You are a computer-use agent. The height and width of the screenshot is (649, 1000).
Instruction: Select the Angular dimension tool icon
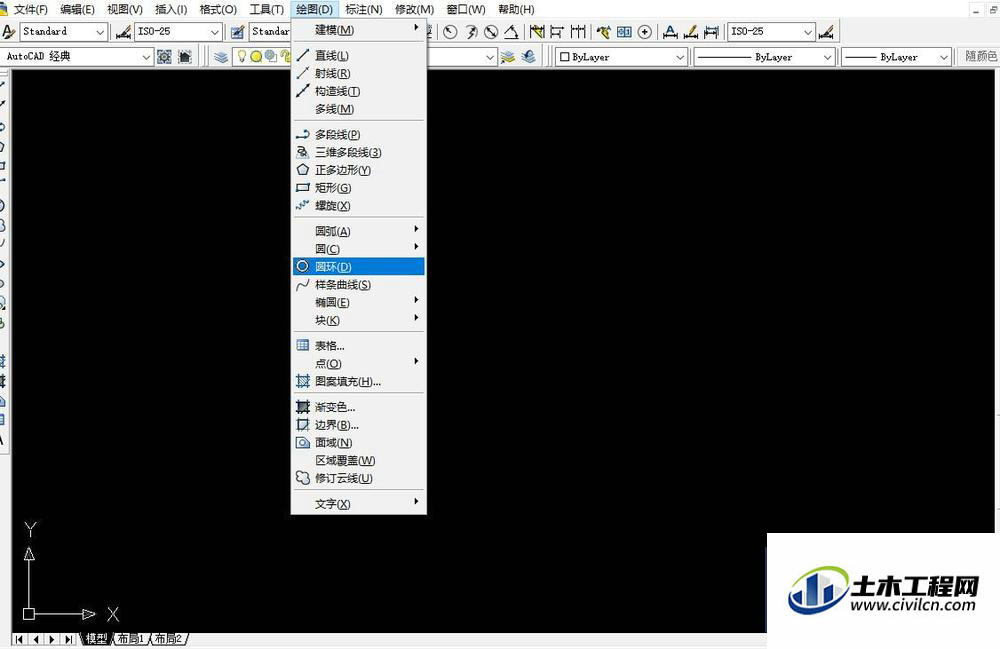(x=511, y=32)
